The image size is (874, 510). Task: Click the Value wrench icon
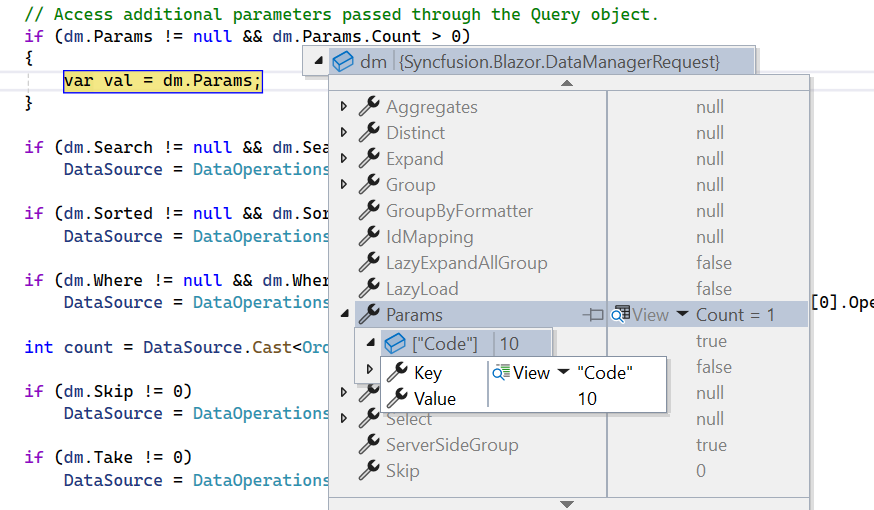click(x=397, y=398)
